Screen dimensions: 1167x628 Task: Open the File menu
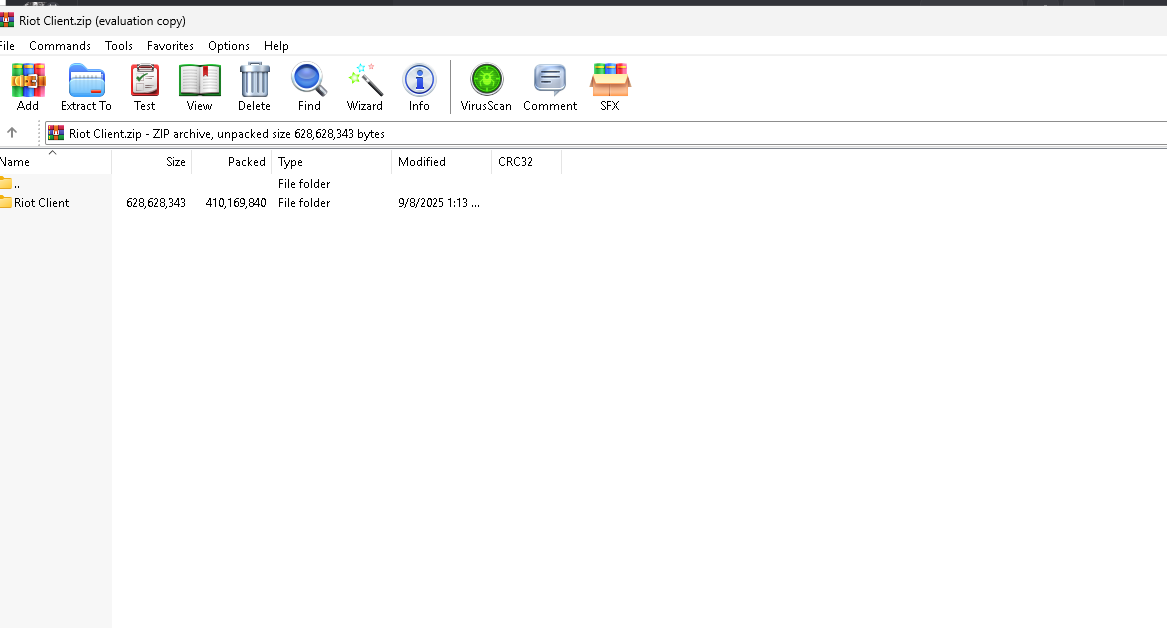coord(7,45)
